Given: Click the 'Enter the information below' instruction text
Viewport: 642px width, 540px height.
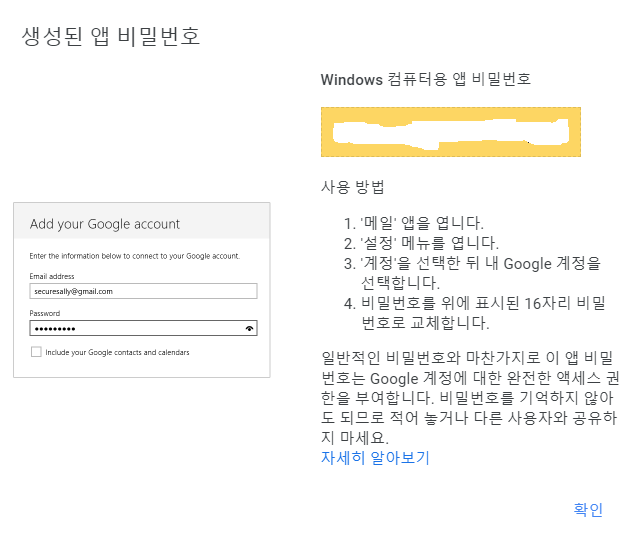Looking at the screenshot, I should (134, 256).
